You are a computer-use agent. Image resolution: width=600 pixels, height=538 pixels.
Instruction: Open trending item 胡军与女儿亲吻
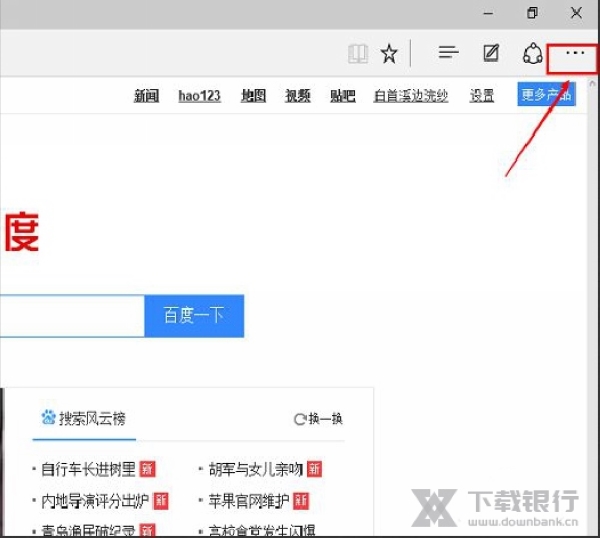tap(256, 469)
